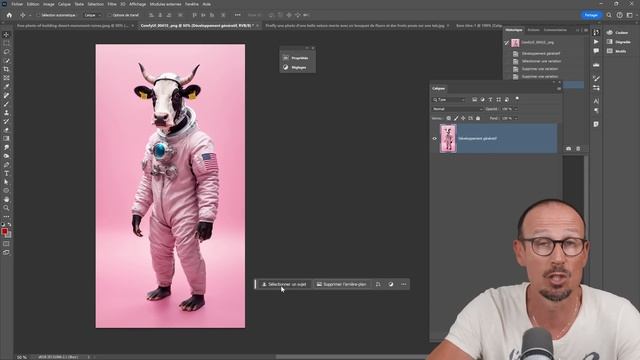Toggle lock image pixels brush icon

[x=456, y=118]
